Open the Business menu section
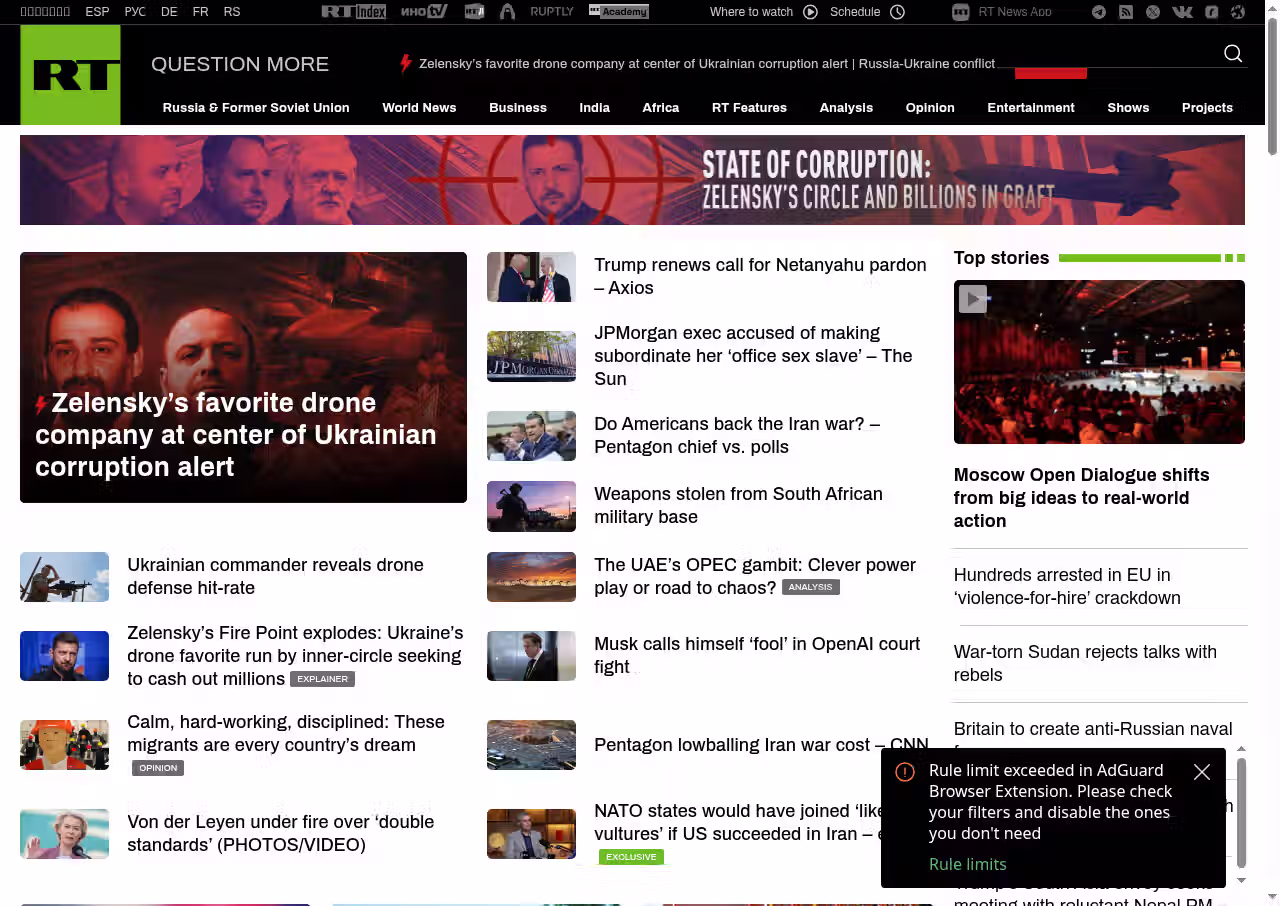Screen dimensions: 1280x906 click(x=517, y=108)
